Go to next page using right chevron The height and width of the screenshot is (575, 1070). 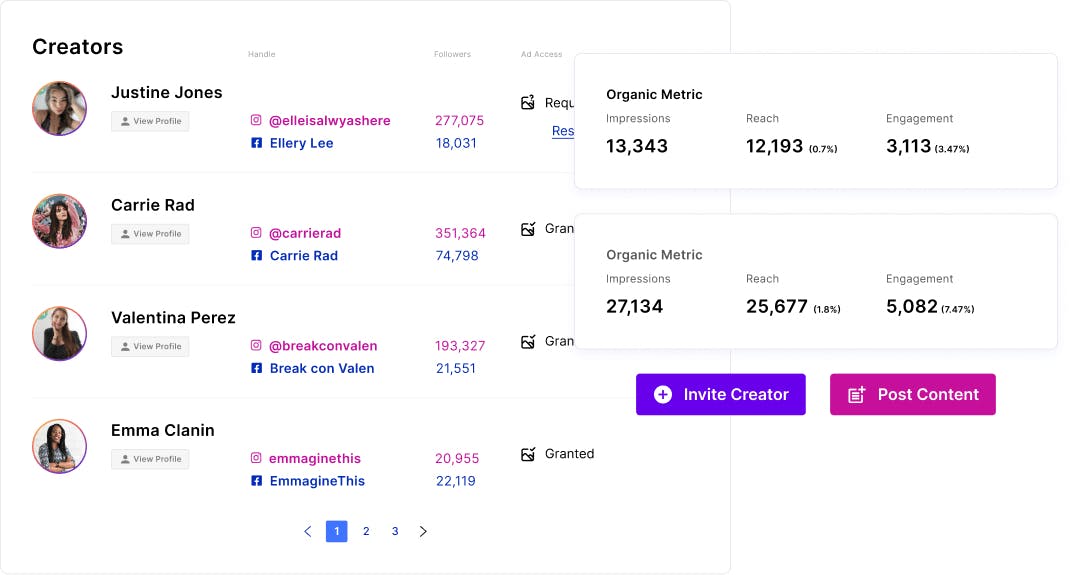(x=423, y=531)
